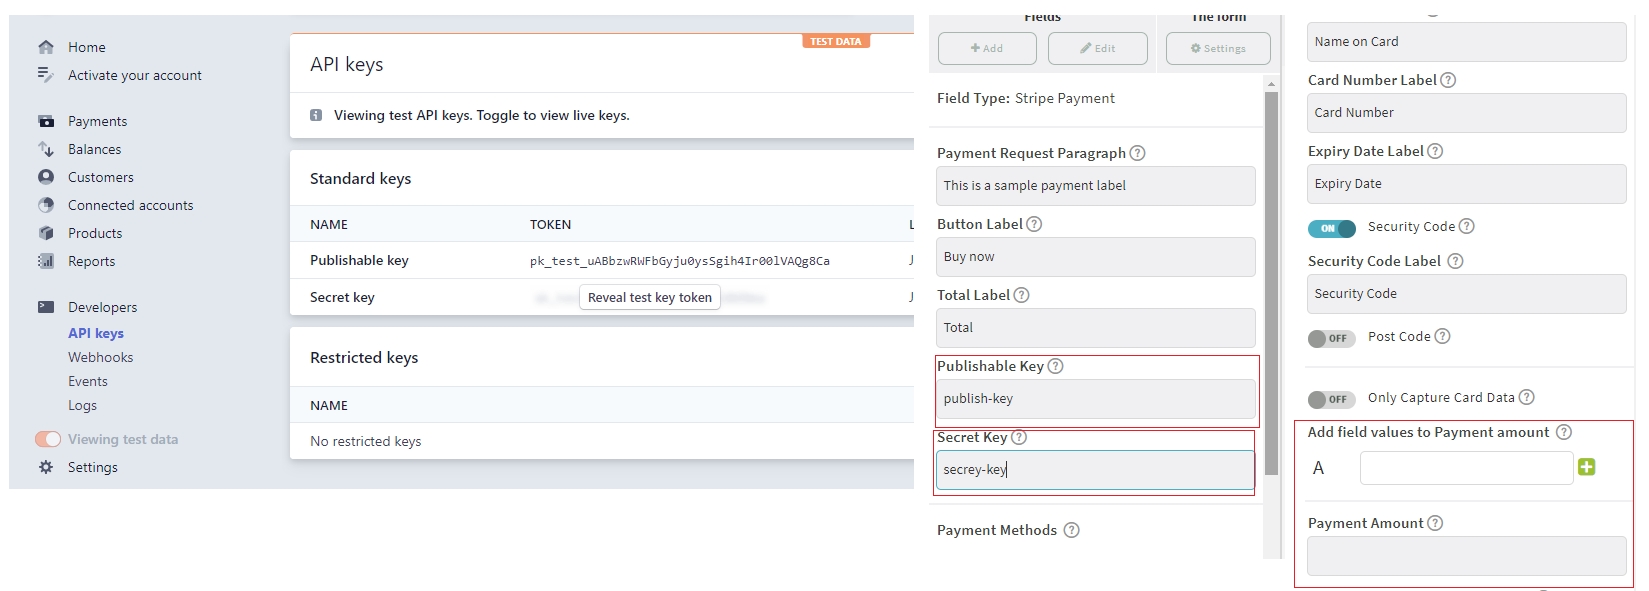Click the Products box icon
The width and height of the screenshot is (1649, 591).
[46, 233]
